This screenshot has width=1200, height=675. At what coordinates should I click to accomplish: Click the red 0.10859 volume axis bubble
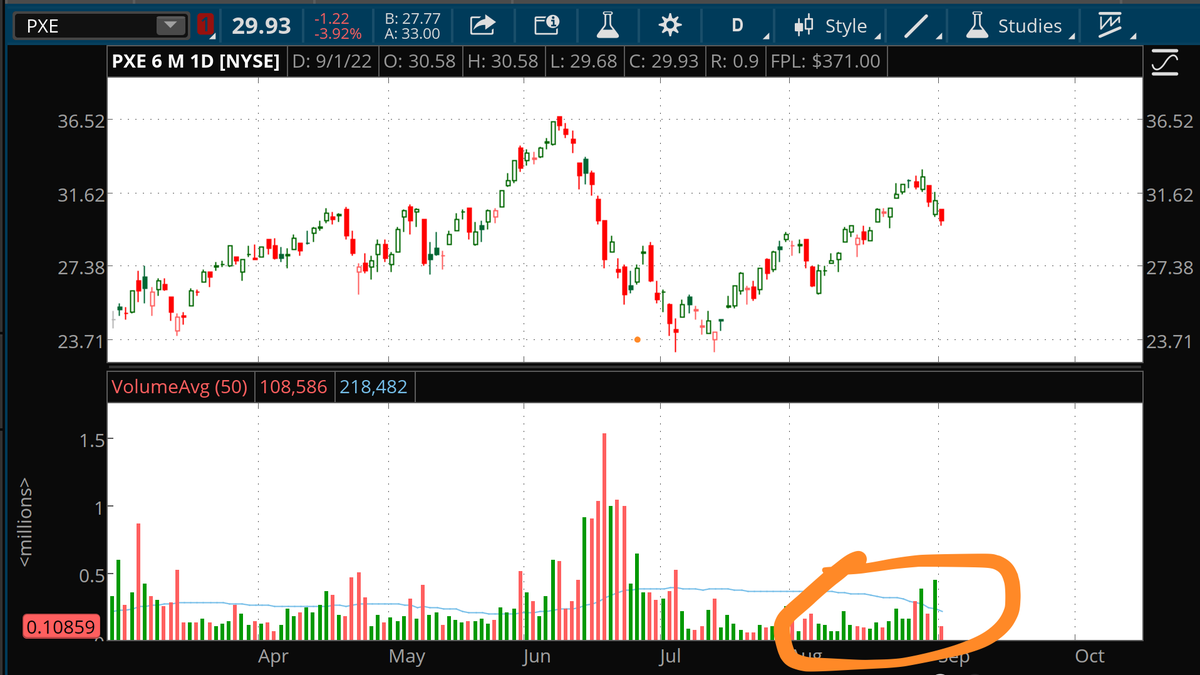pyautogui.click(x=60, y=628)
